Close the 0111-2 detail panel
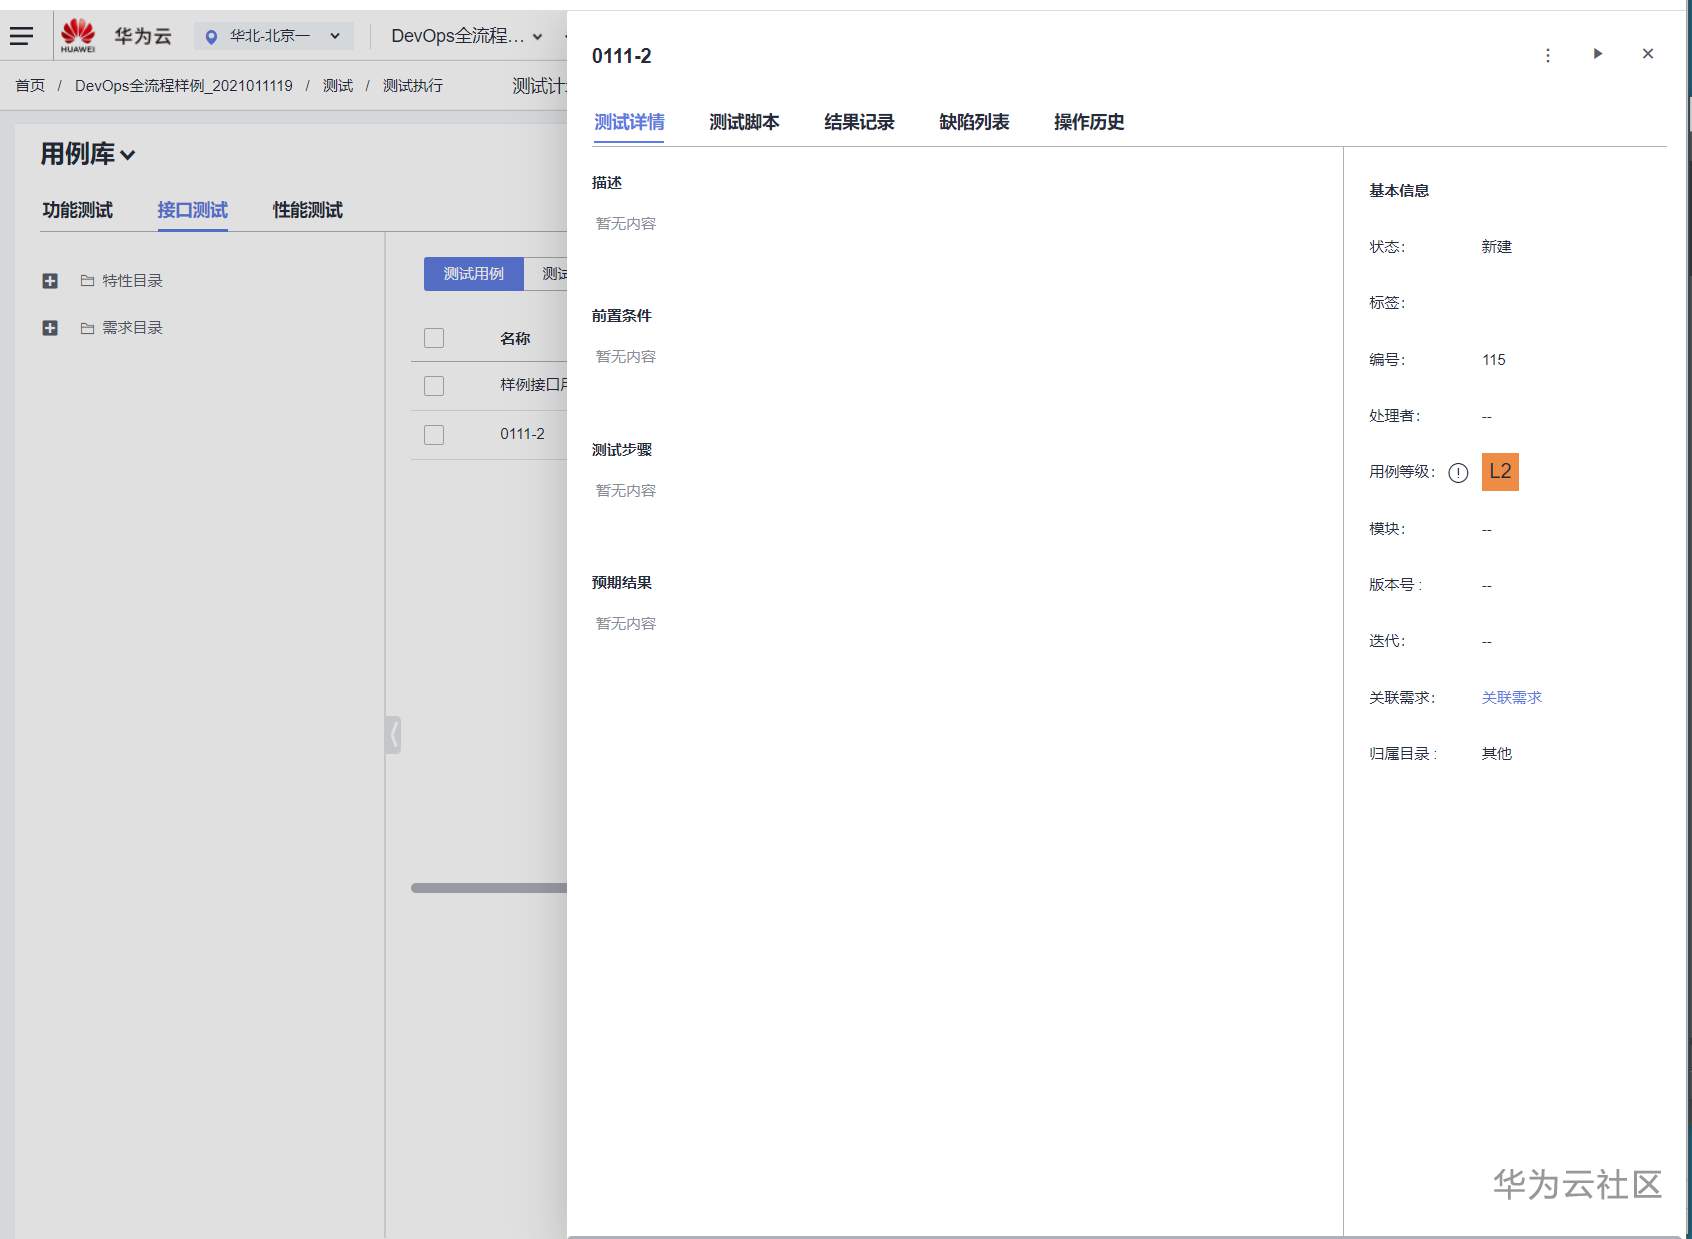This screenshot has height=1239, width=1692. coord(1648,54)
